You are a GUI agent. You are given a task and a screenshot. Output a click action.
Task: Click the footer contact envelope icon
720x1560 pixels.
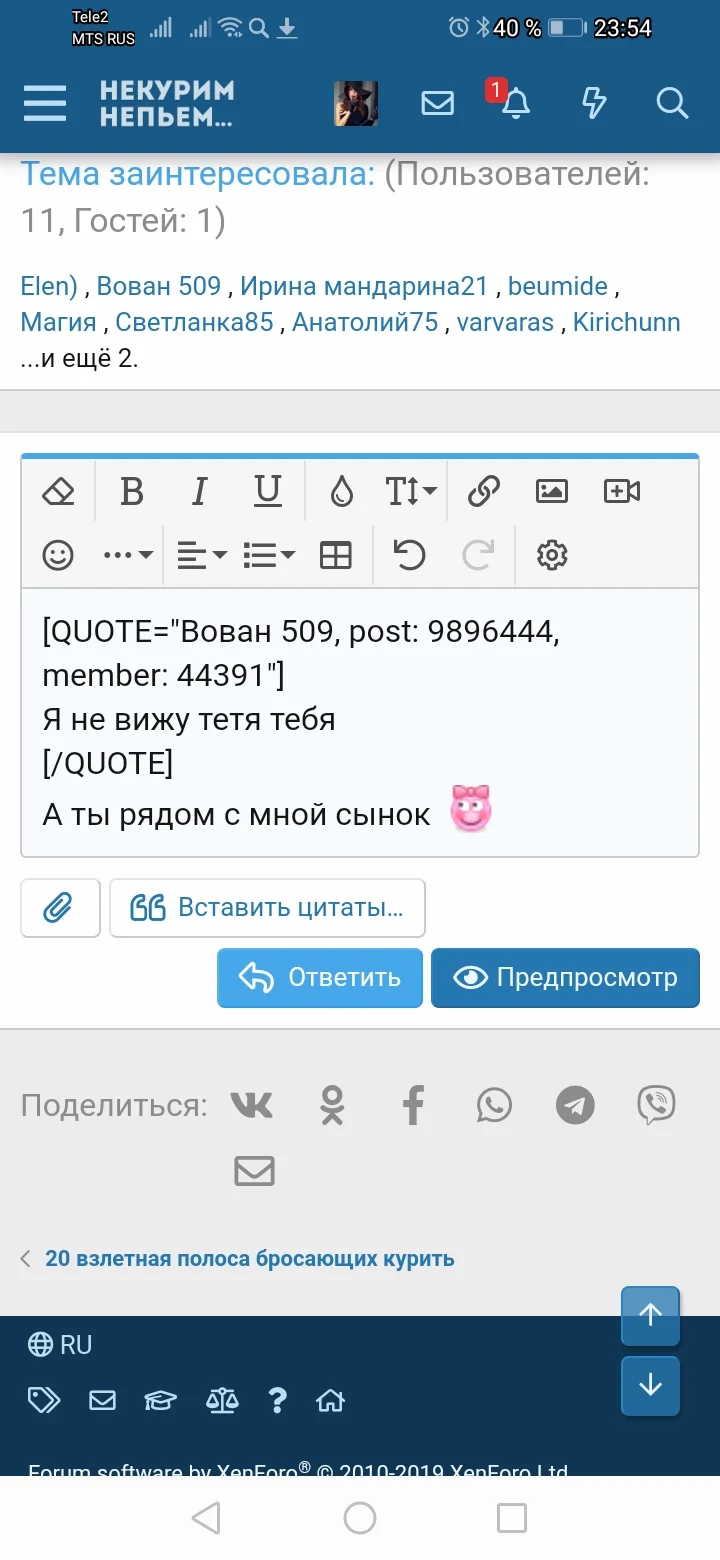(102, 1400)
